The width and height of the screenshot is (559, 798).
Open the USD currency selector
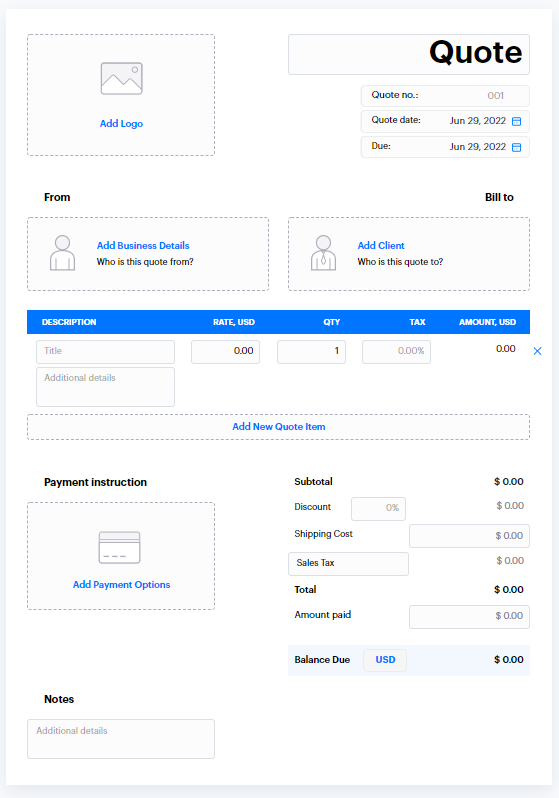385,660
